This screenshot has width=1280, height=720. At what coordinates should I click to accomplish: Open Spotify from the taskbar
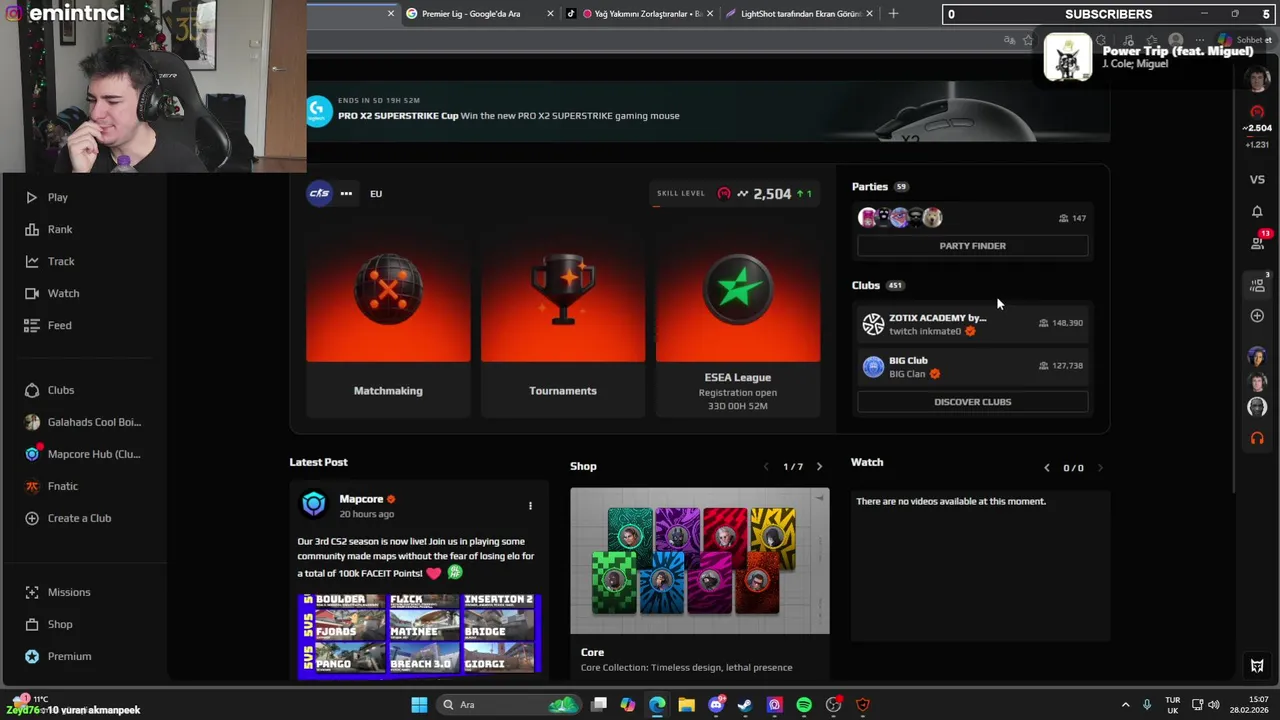[x=804, y=705]
